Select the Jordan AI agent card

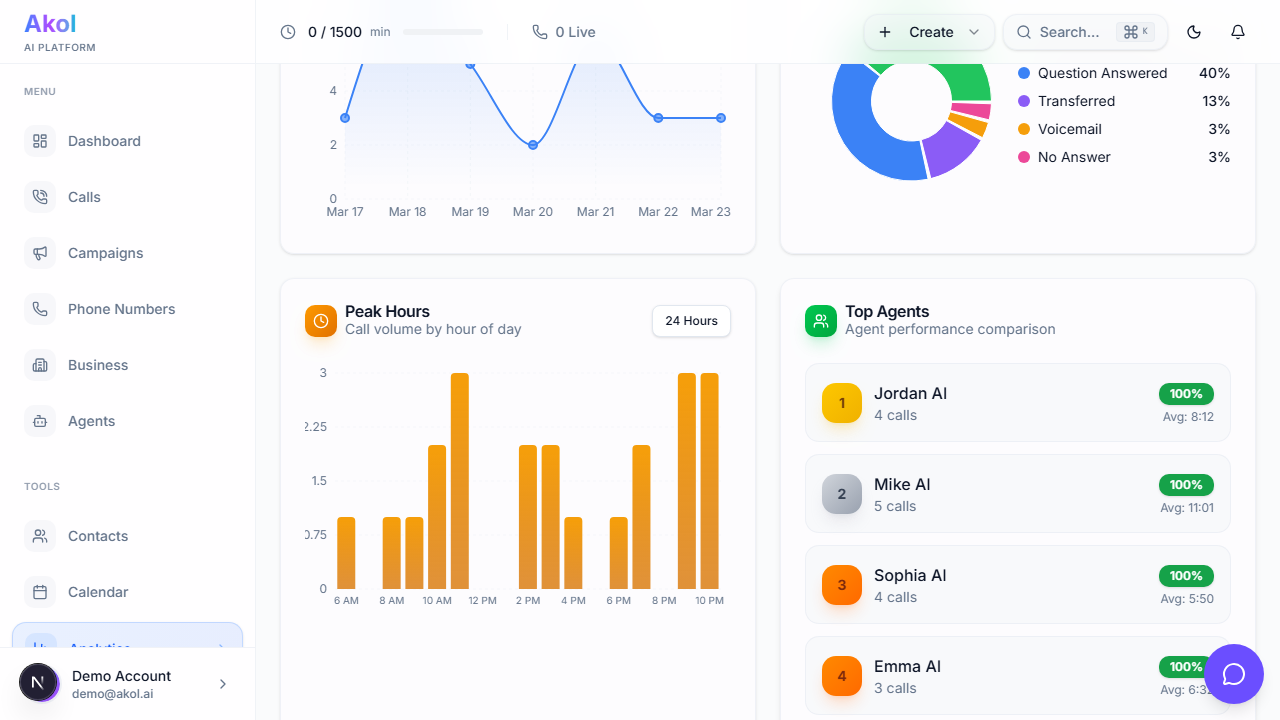point(1017,403)
